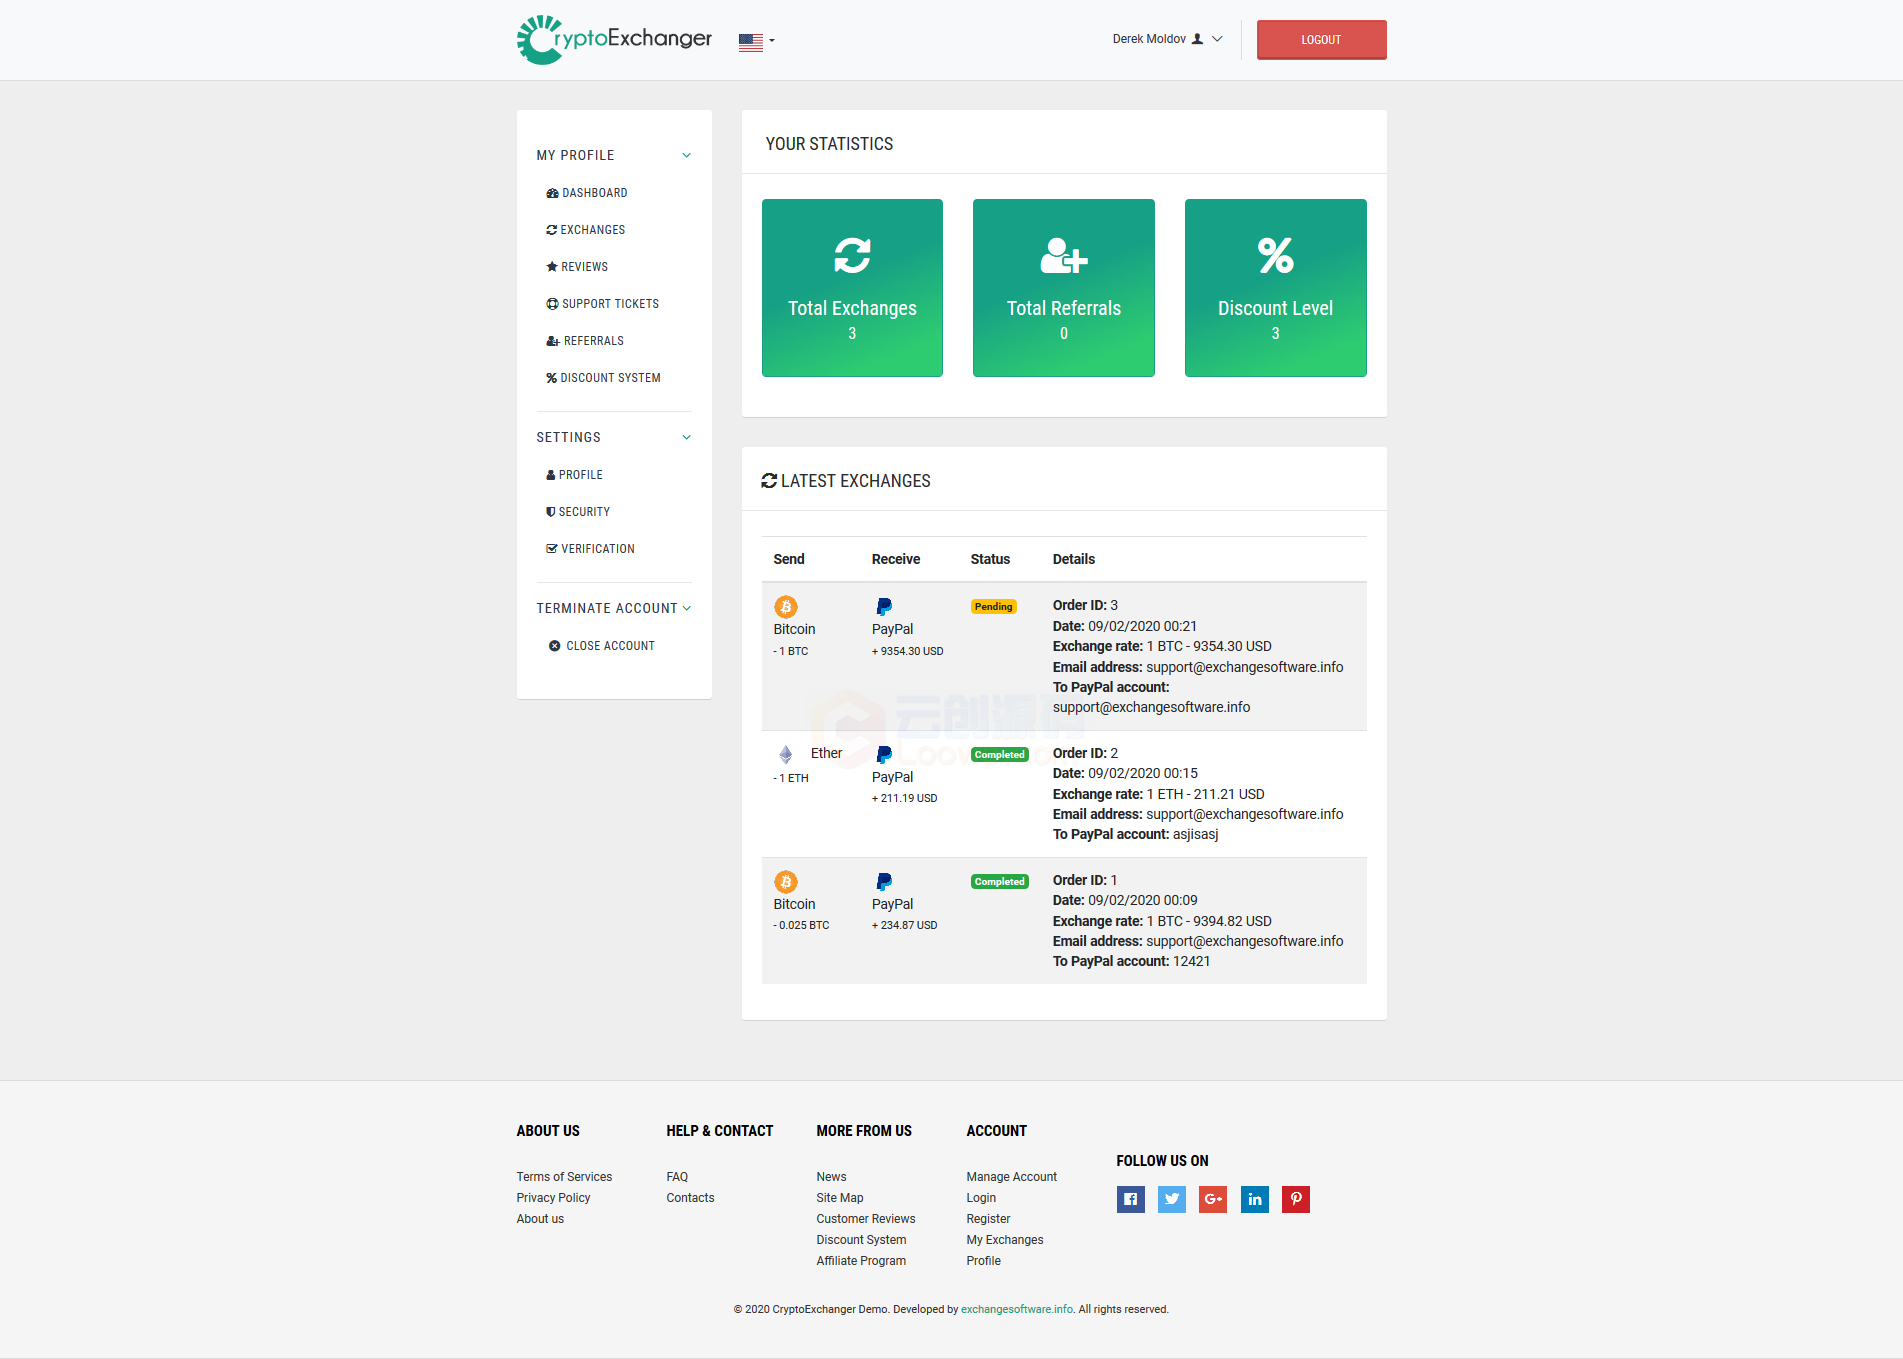The width and height of the screenshot is (1903, 1359).
Task: Click the Pending status badge
Action: point(993,607)
